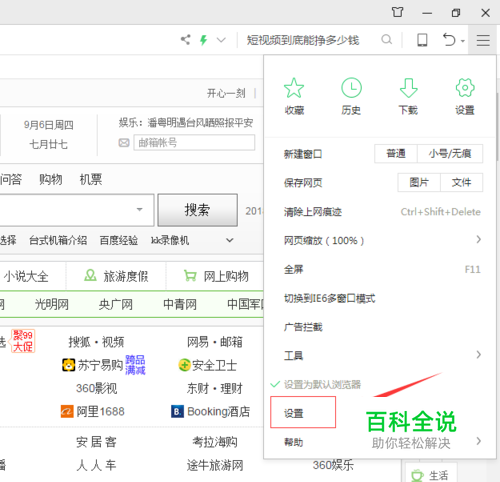Click the 旅游度假 location pin icon
500x482 pixels.
90,275
